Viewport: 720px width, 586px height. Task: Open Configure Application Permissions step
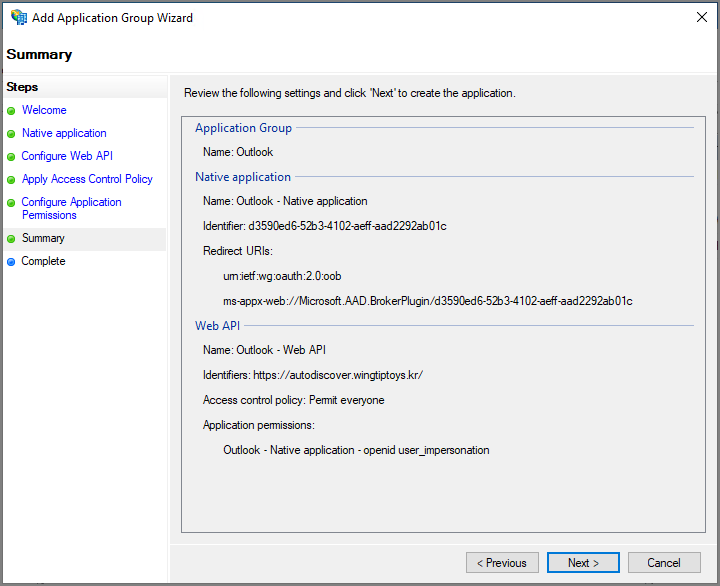(x=72, y=208)
